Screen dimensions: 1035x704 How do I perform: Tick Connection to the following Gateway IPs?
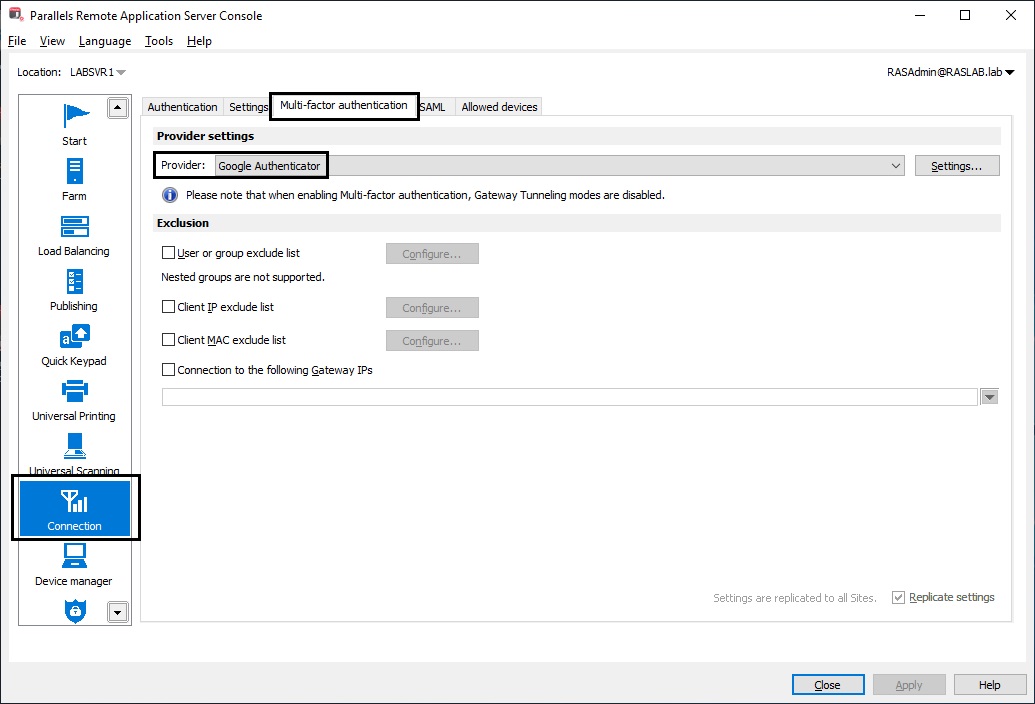coord(168,370)
